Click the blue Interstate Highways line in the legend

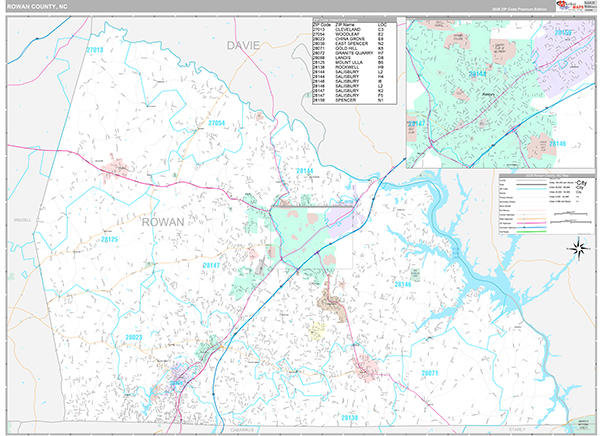click(x=532, y=227)
